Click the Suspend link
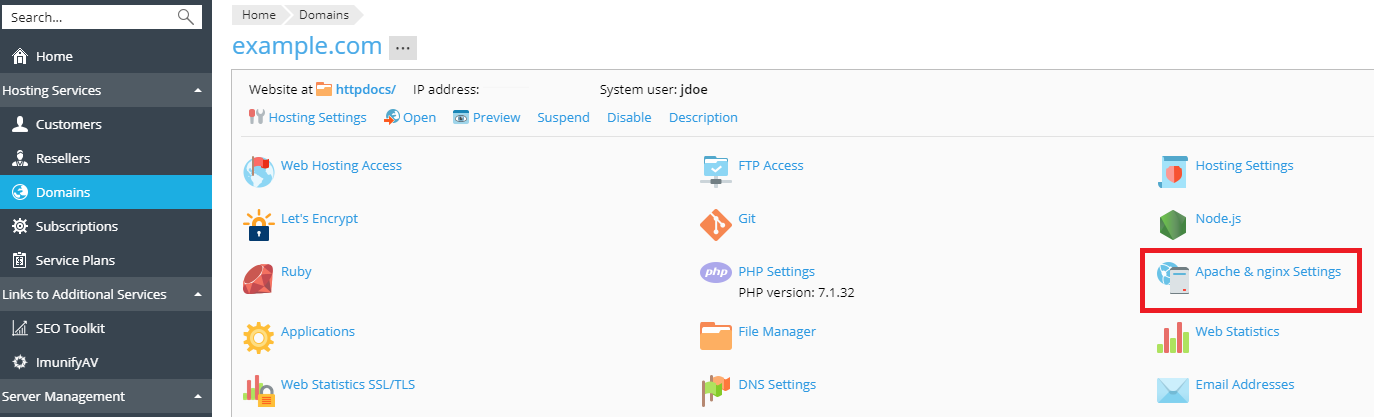The width and height of the screenshot is (1375, 417). pyautogui.click(x=563, y=118)
